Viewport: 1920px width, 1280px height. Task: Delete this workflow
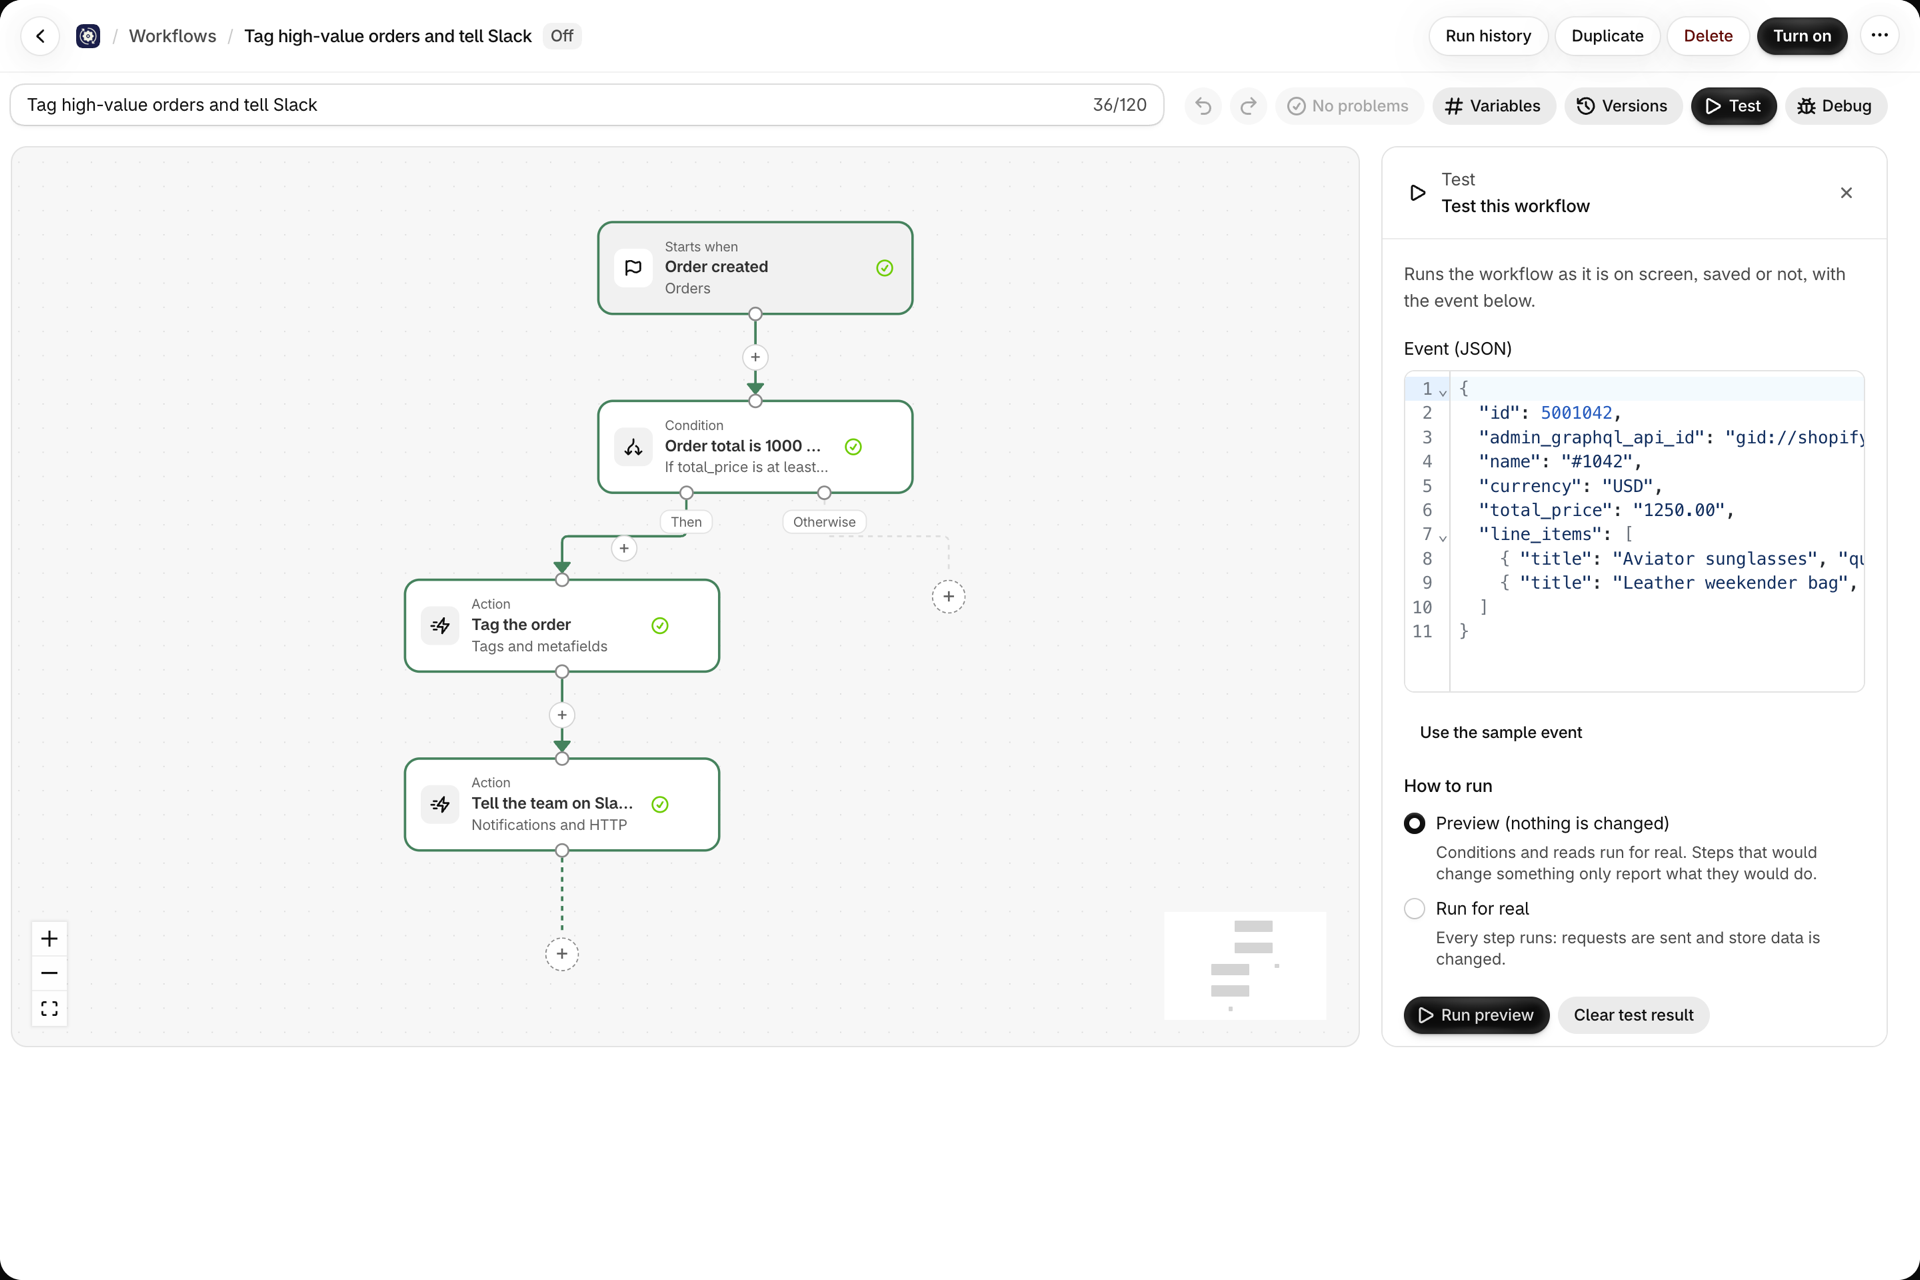1707,36
